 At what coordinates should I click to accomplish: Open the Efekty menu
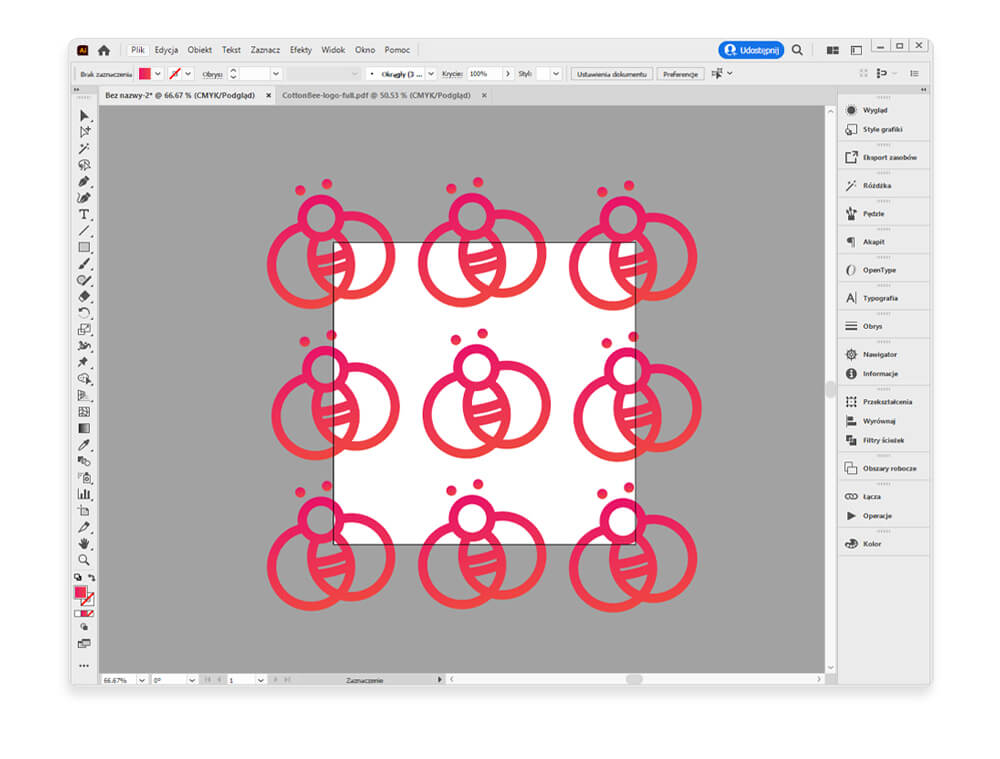[x=300, y=50]
